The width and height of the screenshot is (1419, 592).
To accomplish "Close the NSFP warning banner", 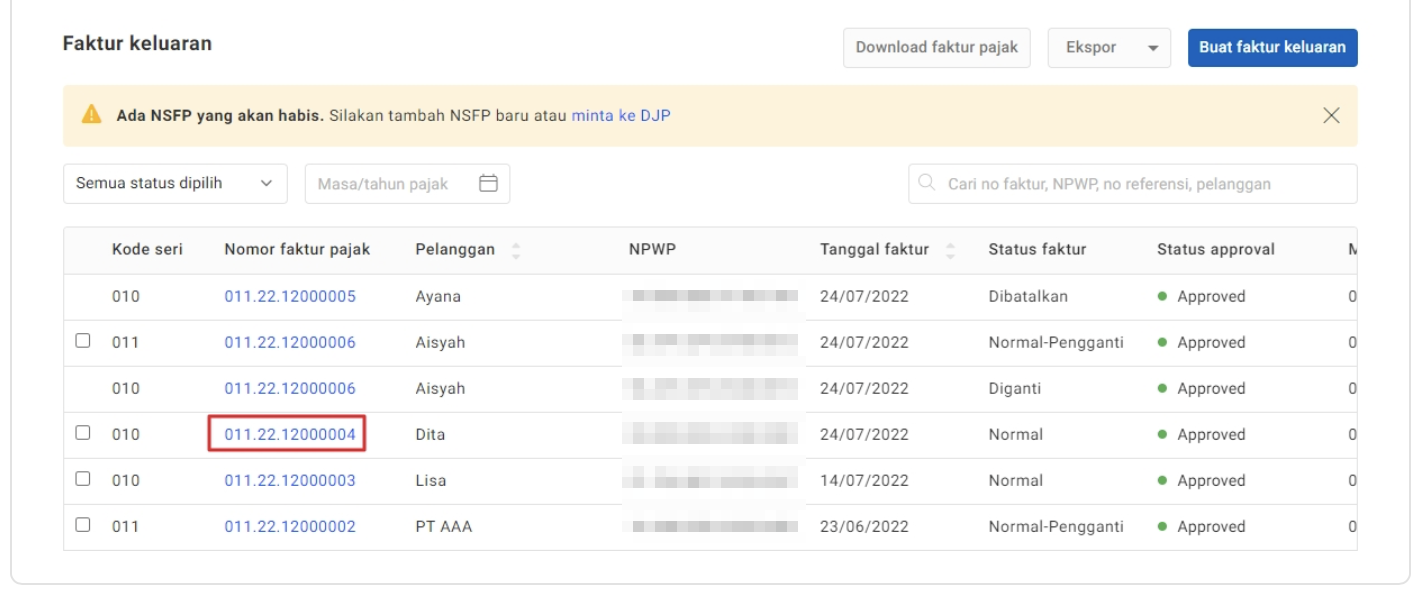I will coord(1331,115).
